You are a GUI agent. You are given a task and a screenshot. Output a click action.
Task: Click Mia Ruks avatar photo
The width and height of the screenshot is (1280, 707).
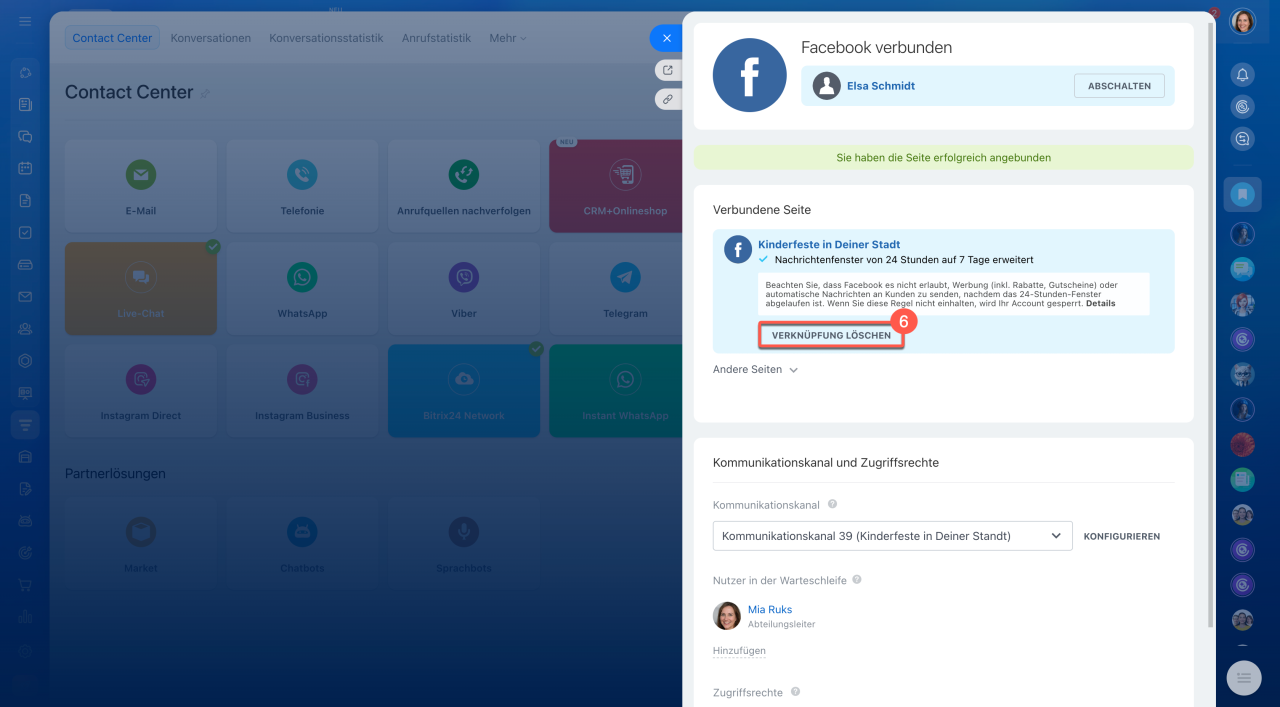point(727,616)
